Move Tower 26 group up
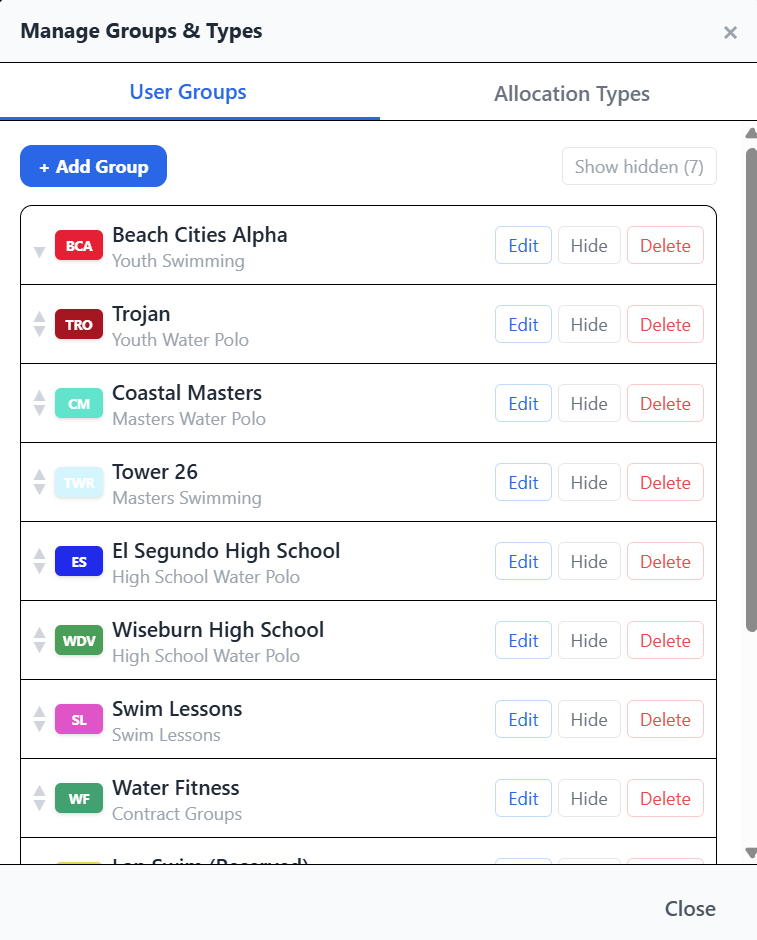Image resolution: width=757 pixels, height=940 pixels. 39,476
